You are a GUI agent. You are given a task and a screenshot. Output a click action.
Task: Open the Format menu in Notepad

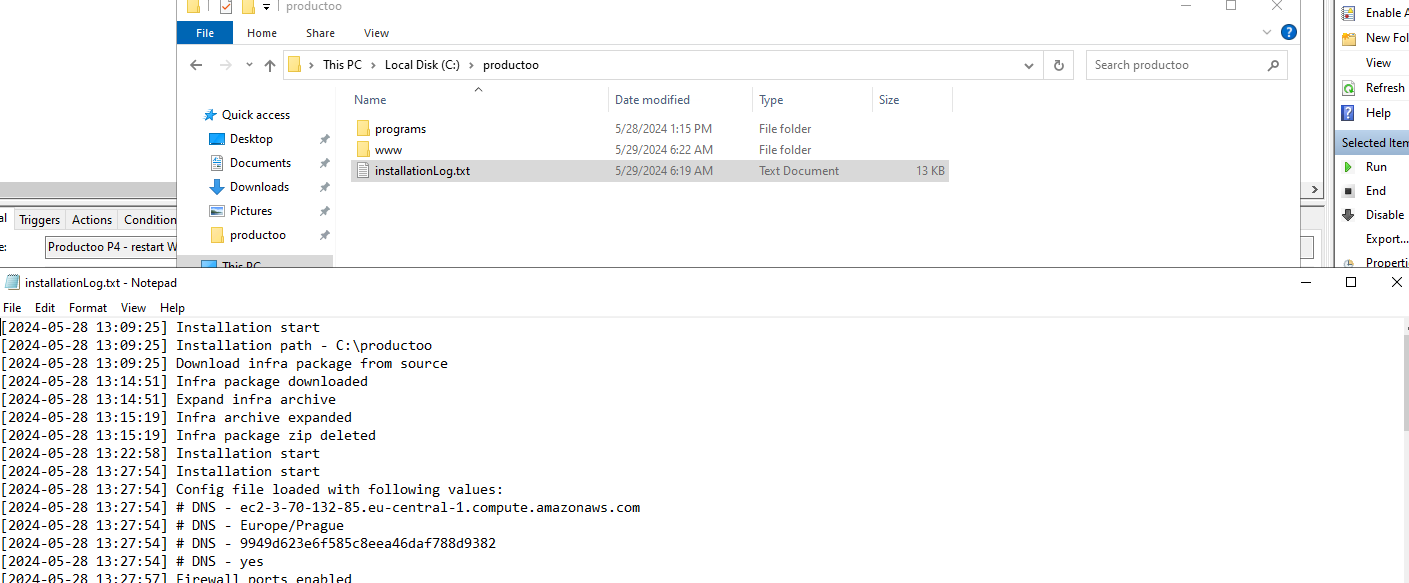88,308
